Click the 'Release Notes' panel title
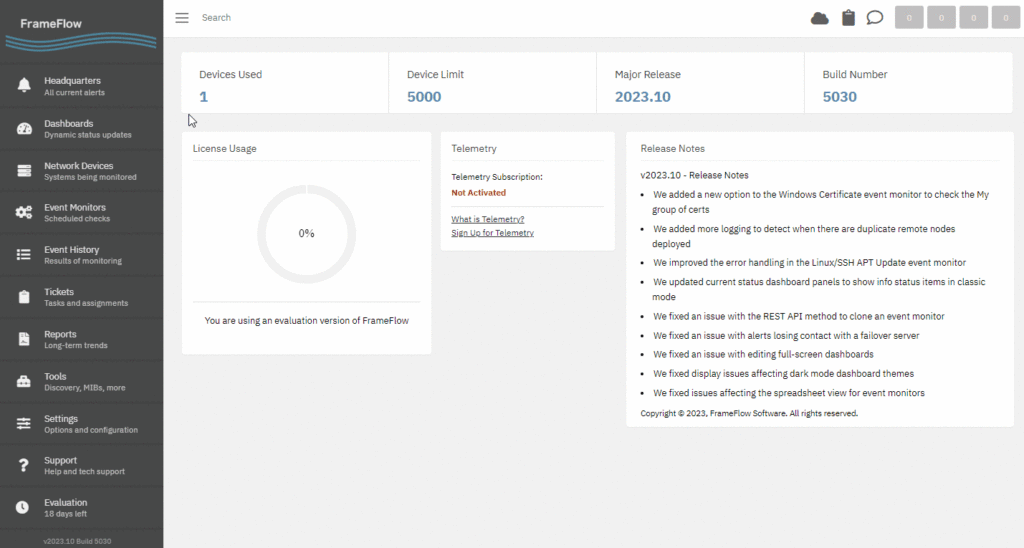Screen dimensions: 1024x548 point(672,149)
